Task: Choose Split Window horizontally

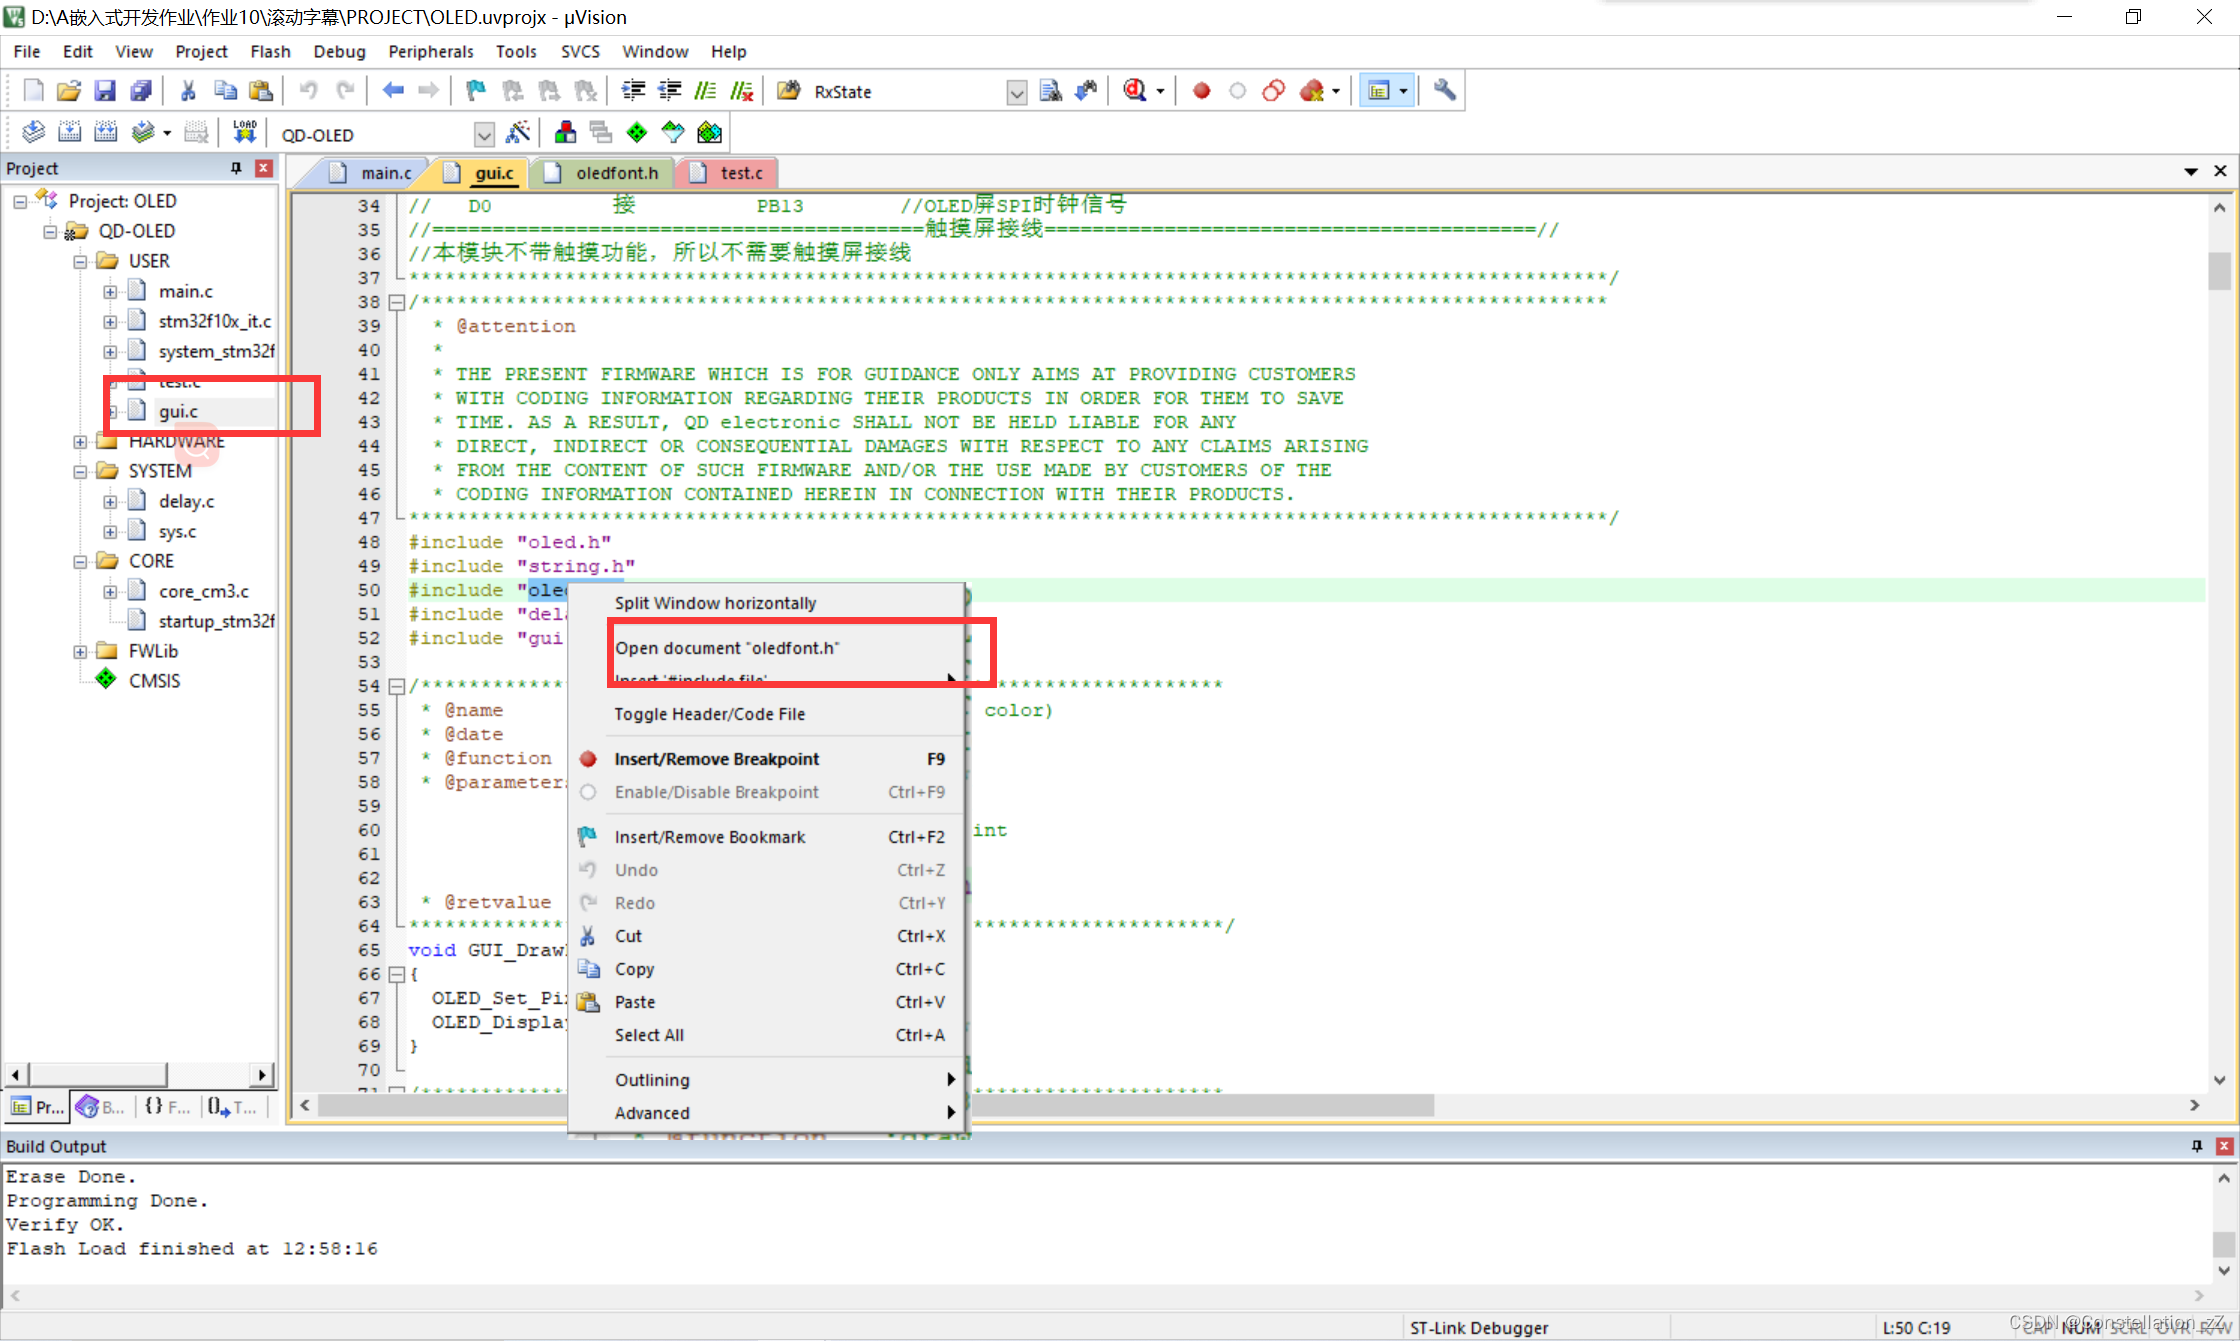Action: click(x=767, y=603)
